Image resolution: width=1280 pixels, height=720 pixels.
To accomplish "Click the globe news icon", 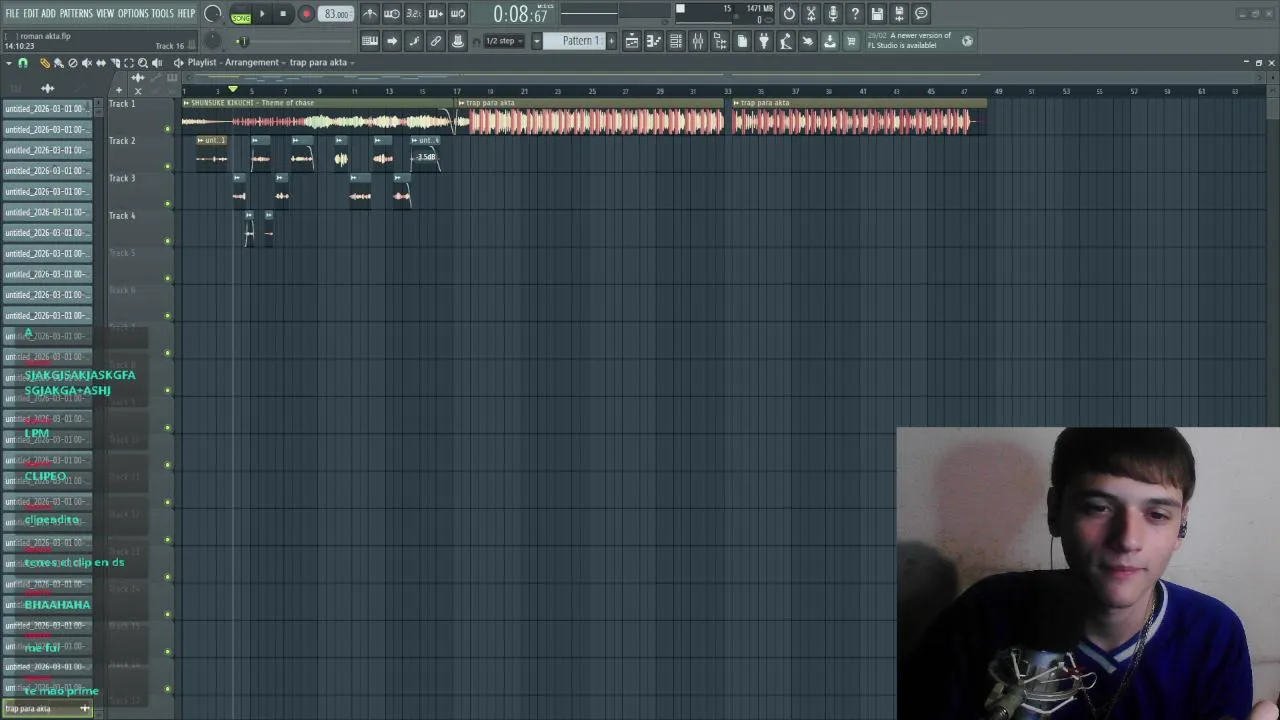I will pyautogui.click(x=967, y=41).
